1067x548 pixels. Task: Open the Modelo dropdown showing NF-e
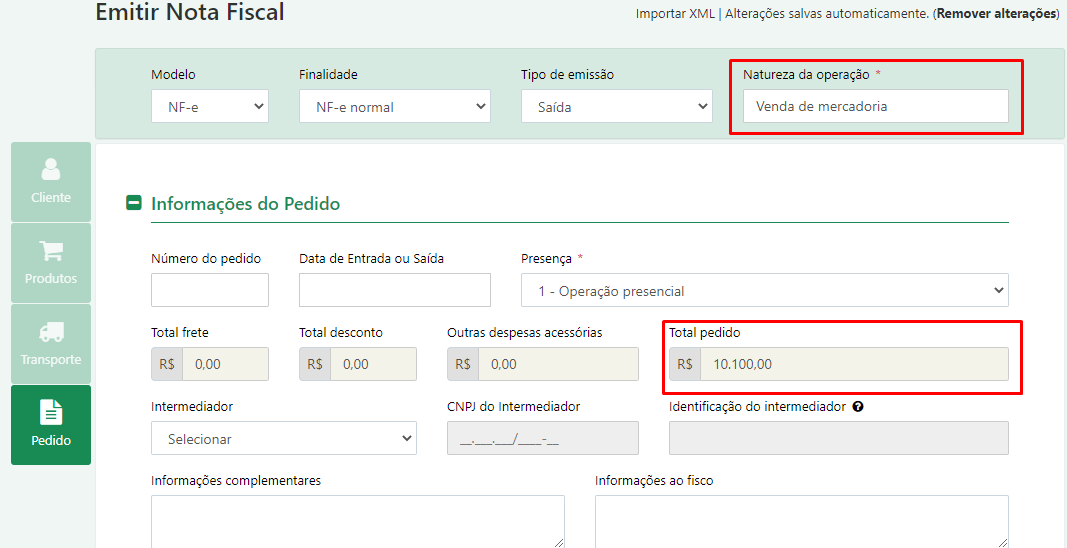(210, 106)
